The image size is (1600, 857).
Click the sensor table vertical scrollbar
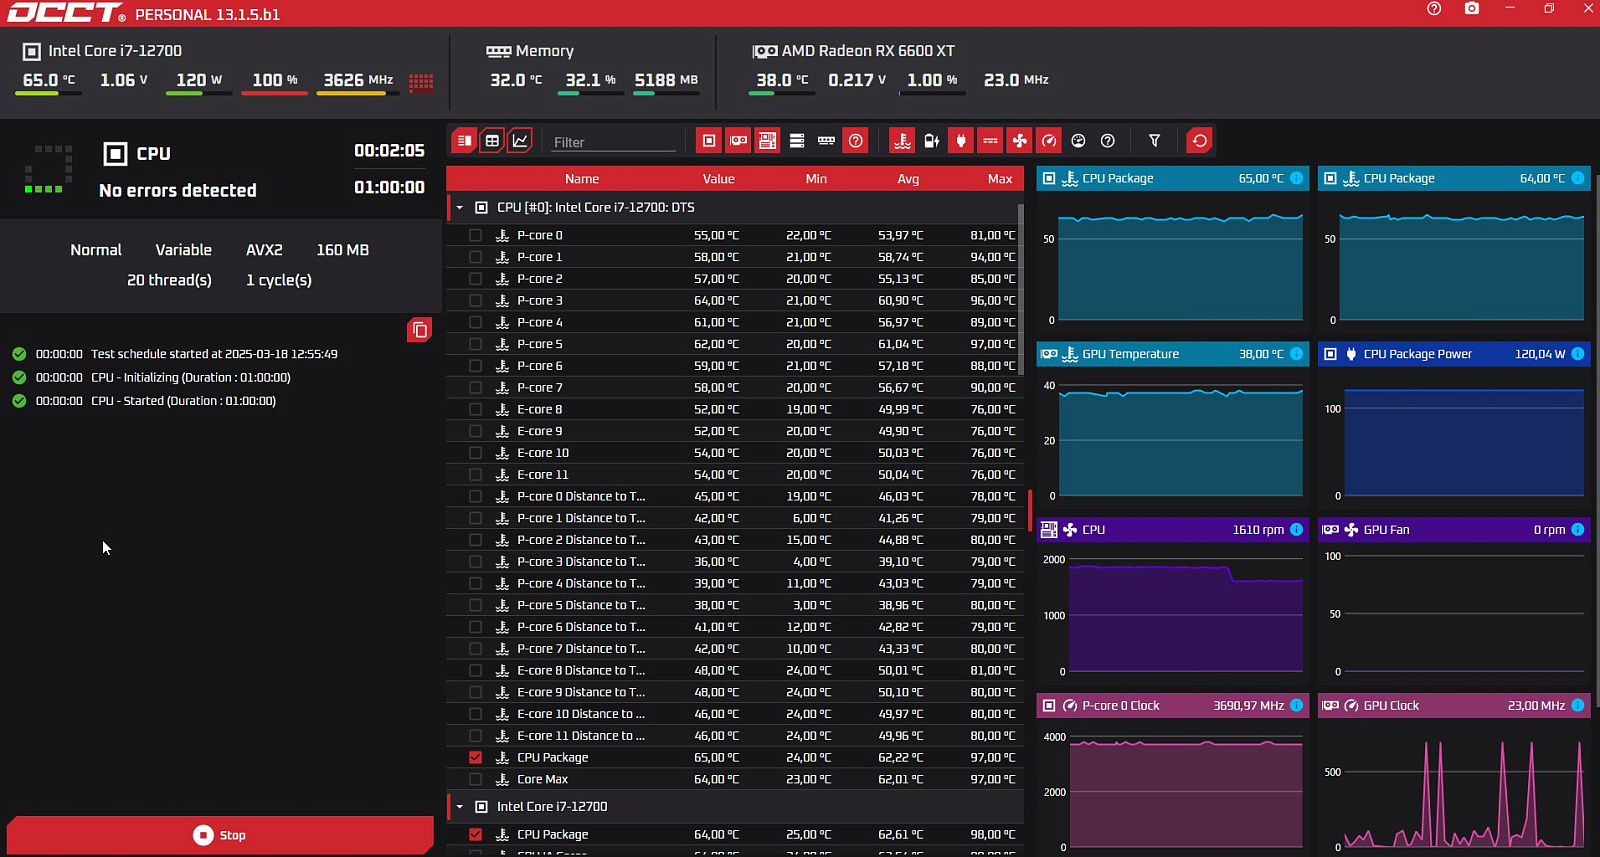click(1020, 290)
